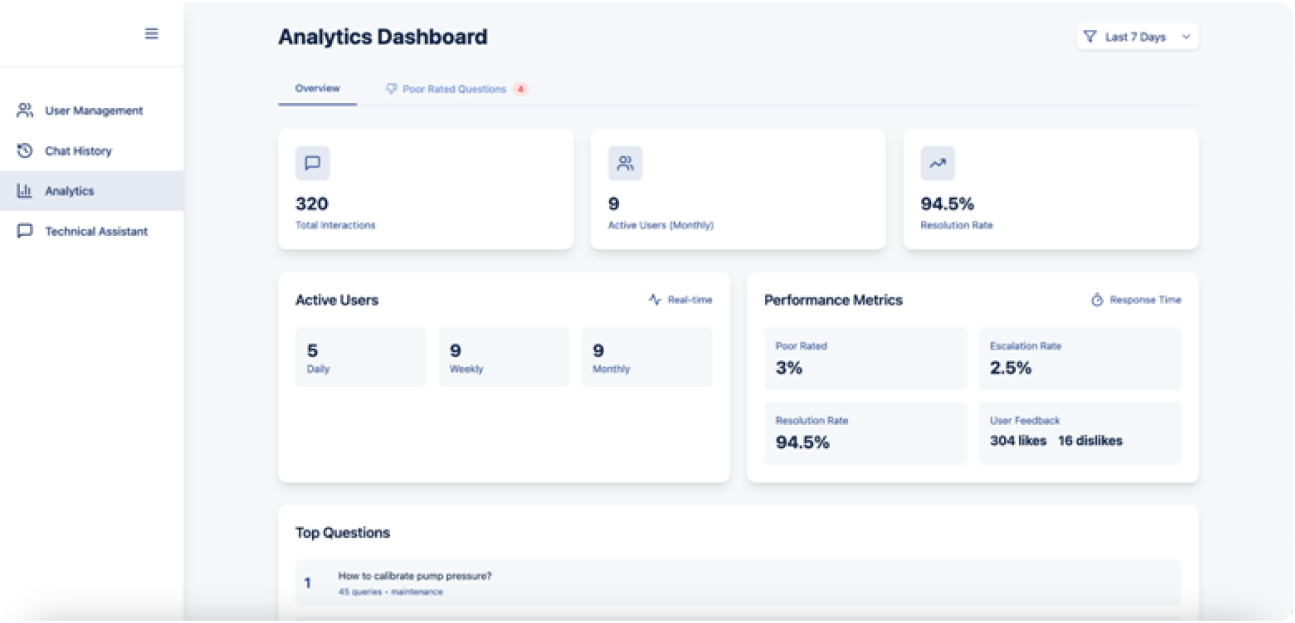Click the Analytics bar-chart icon

tap(23, 191)
